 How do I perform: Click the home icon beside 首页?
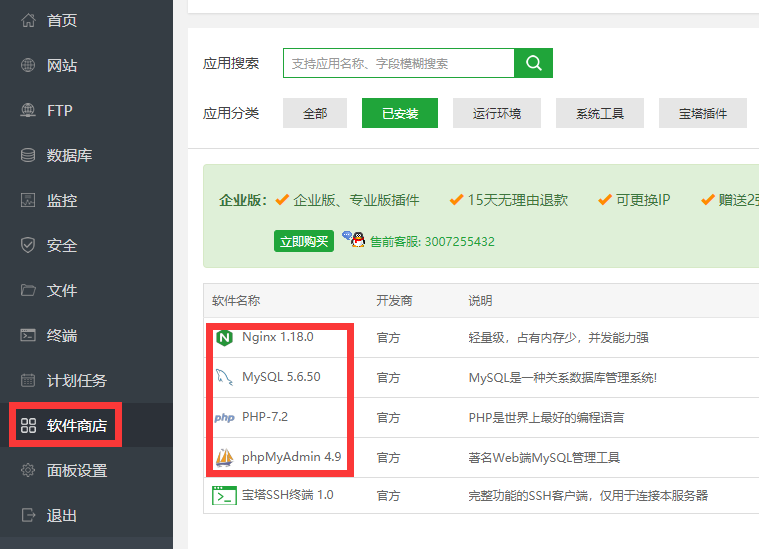point(28,20)
